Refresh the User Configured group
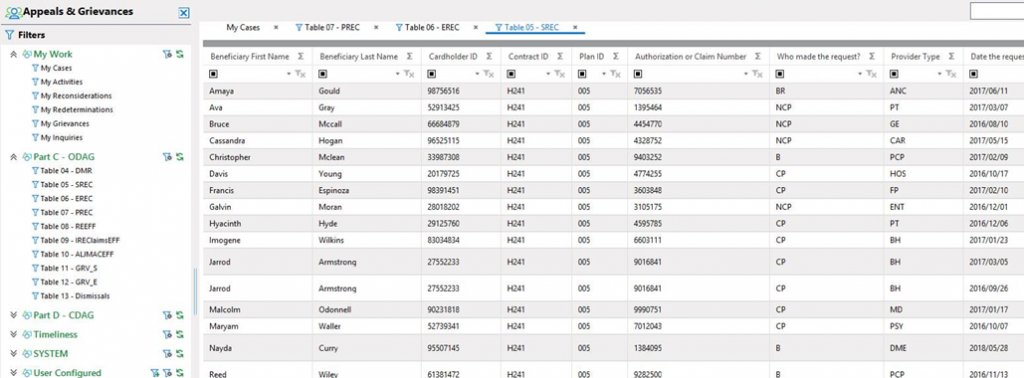 180,373
